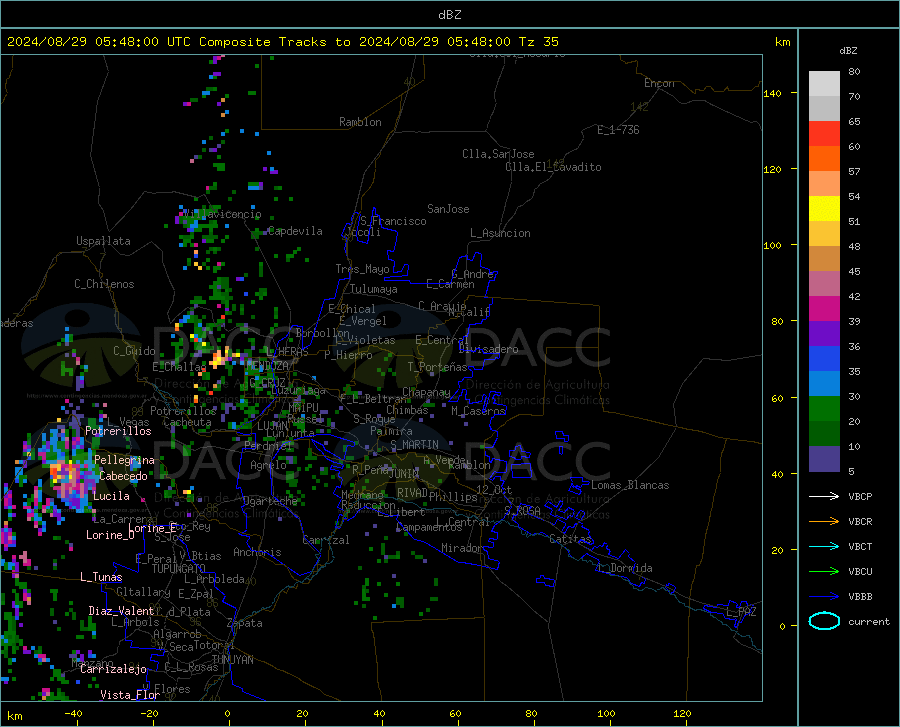
Task: Click the 'Pellegrina' map label
Action: click(124, 460)
